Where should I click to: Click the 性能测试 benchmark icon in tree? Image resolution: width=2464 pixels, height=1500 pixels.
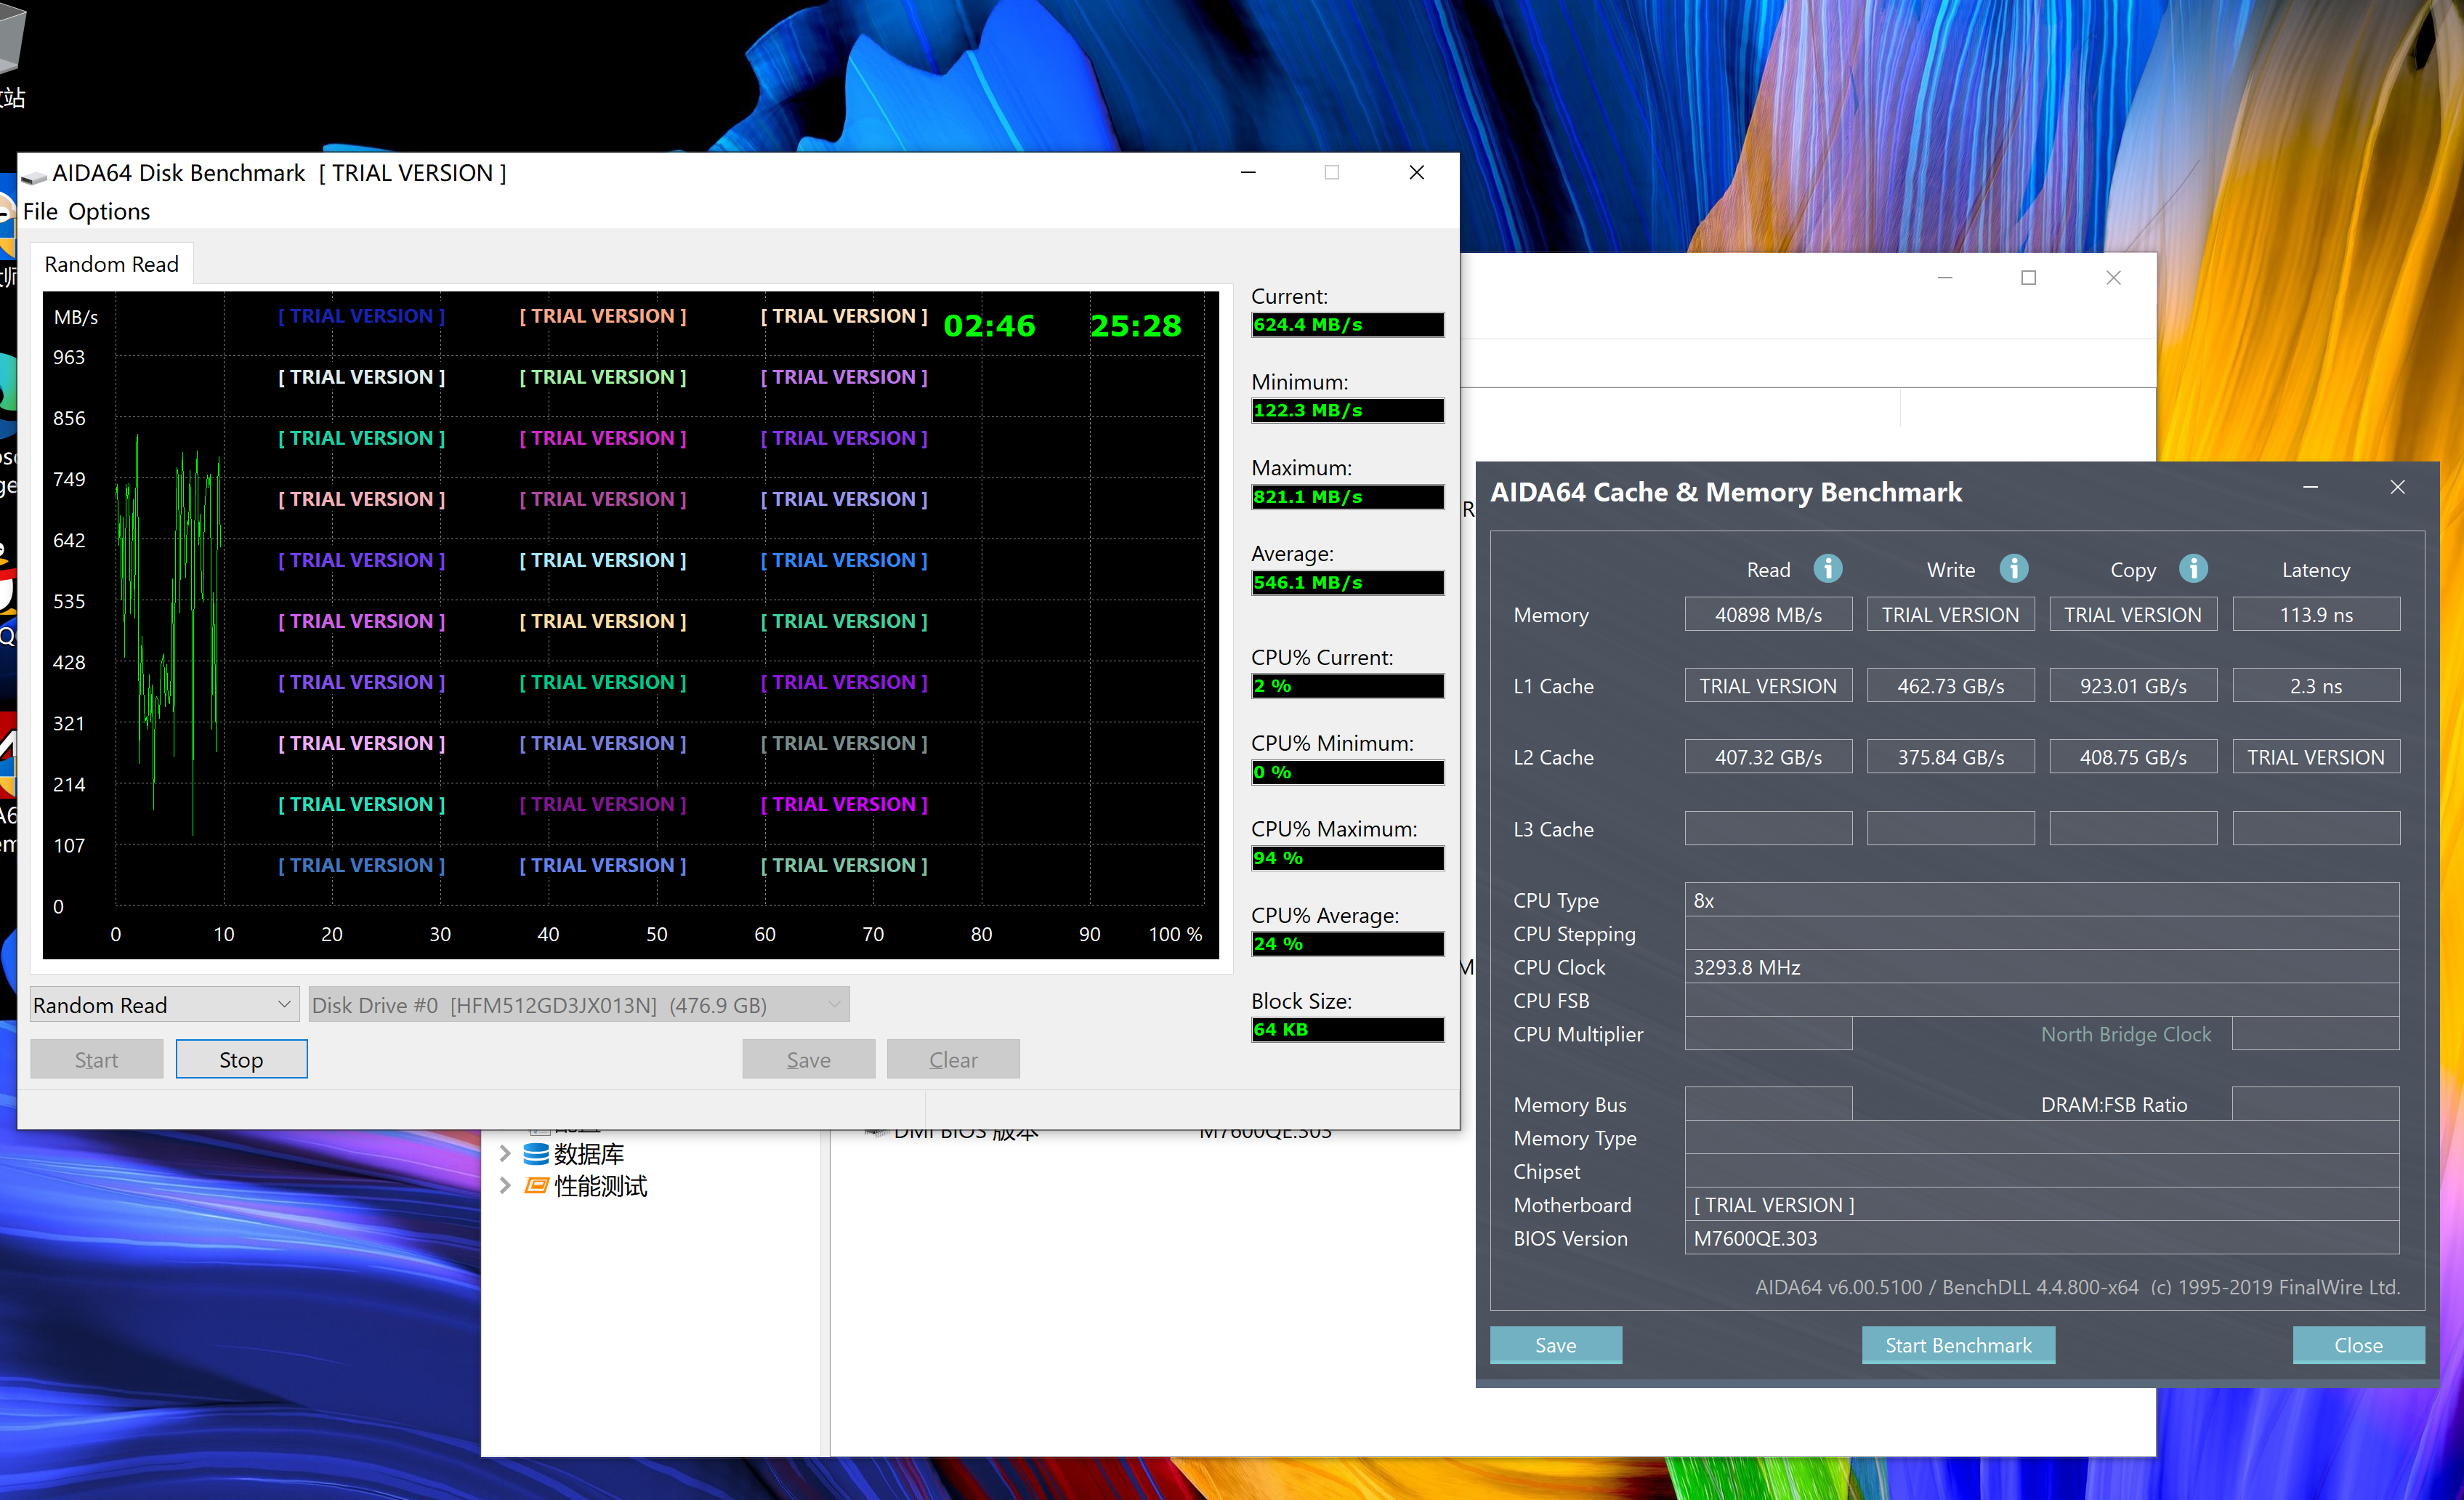[x=536, y=1186]
